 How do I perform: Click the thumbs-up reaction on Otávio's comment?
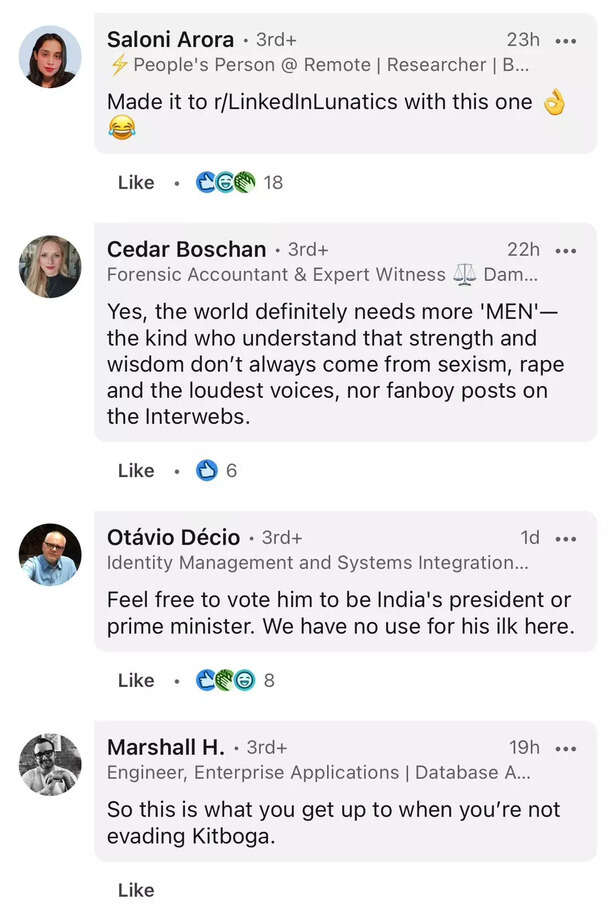click(206, 680)
